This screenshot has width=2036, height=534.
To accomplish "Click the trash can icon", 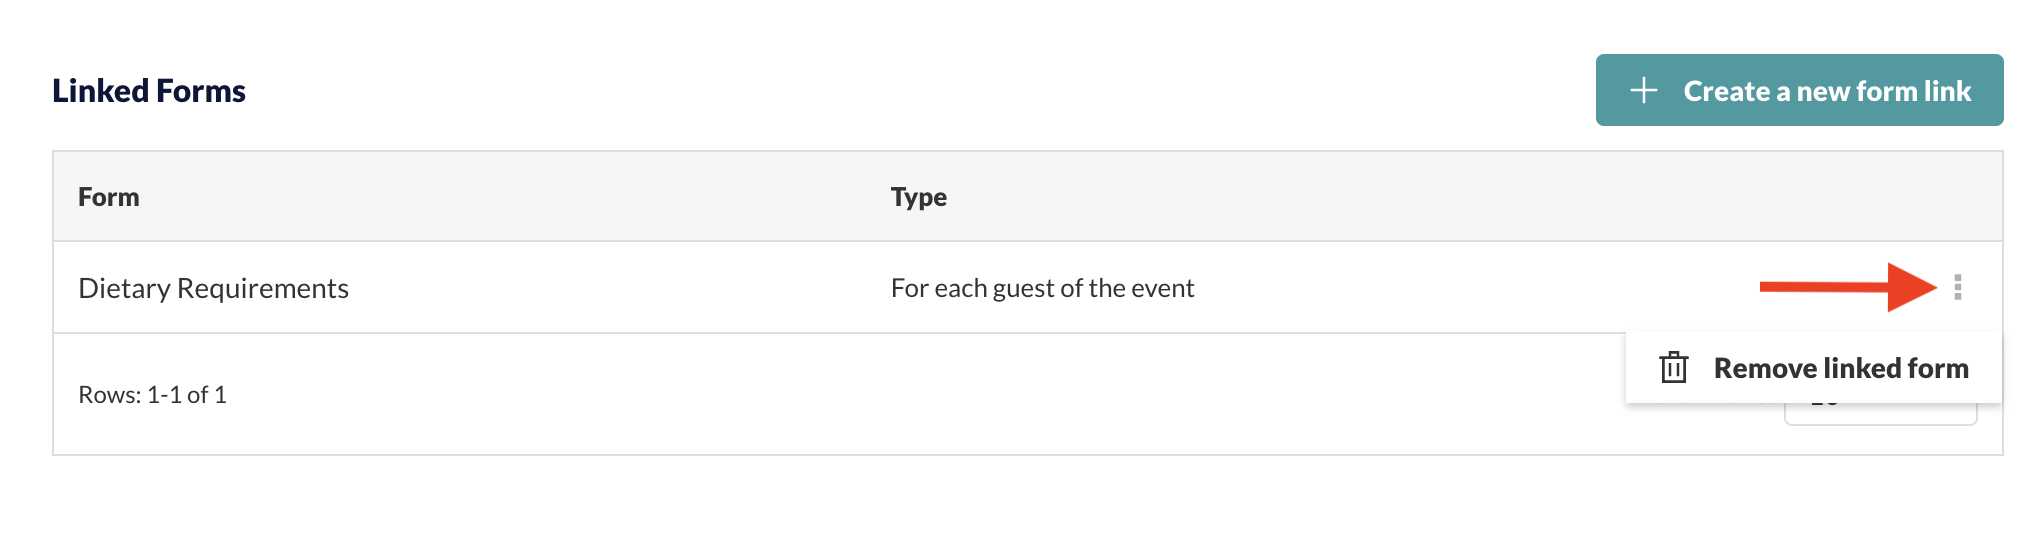I will coord(1674,368).
